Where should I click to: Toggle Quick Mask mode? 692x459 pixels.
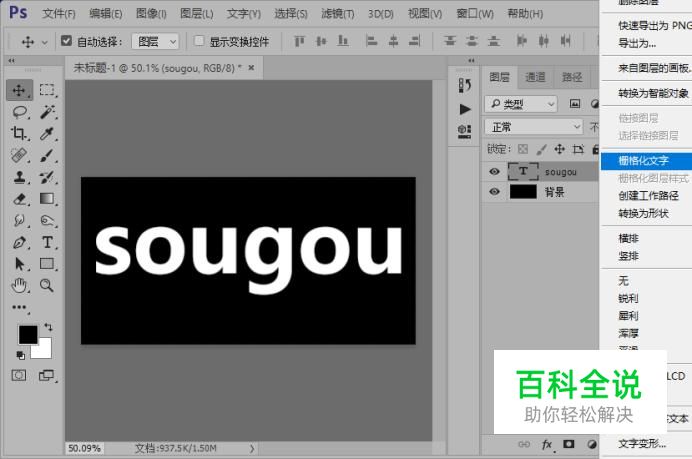(19, 375)
